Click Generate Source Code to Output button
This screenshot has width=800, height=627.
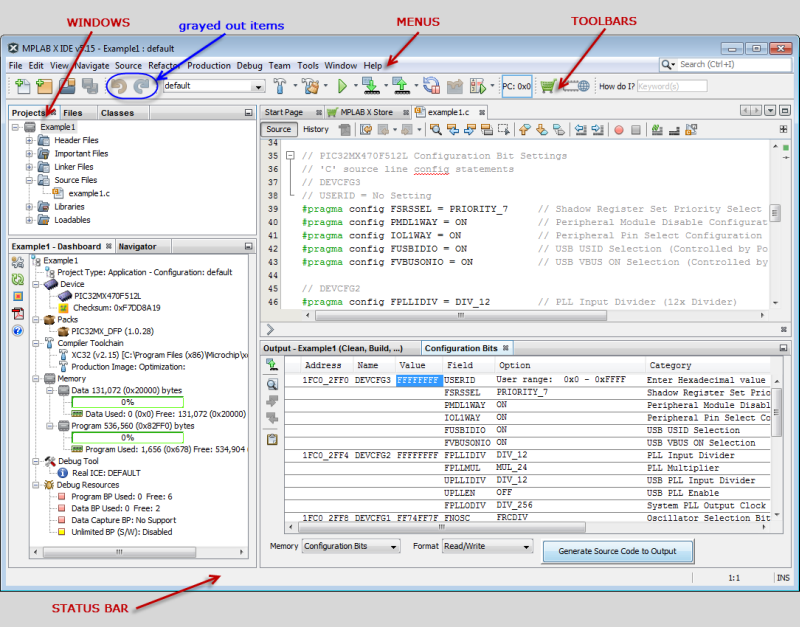point(617,550)
